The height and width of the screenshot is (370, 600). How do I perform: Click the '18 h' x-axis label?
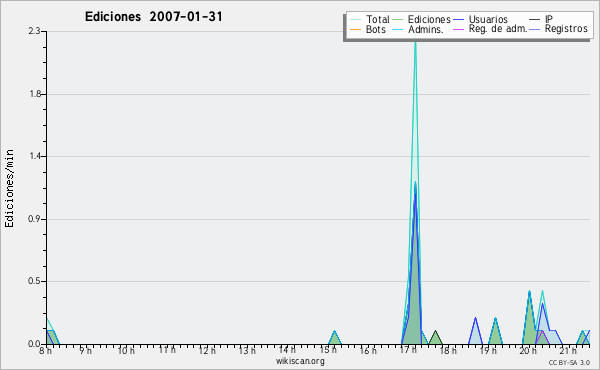pyautogui.click(x=448, y=350)
